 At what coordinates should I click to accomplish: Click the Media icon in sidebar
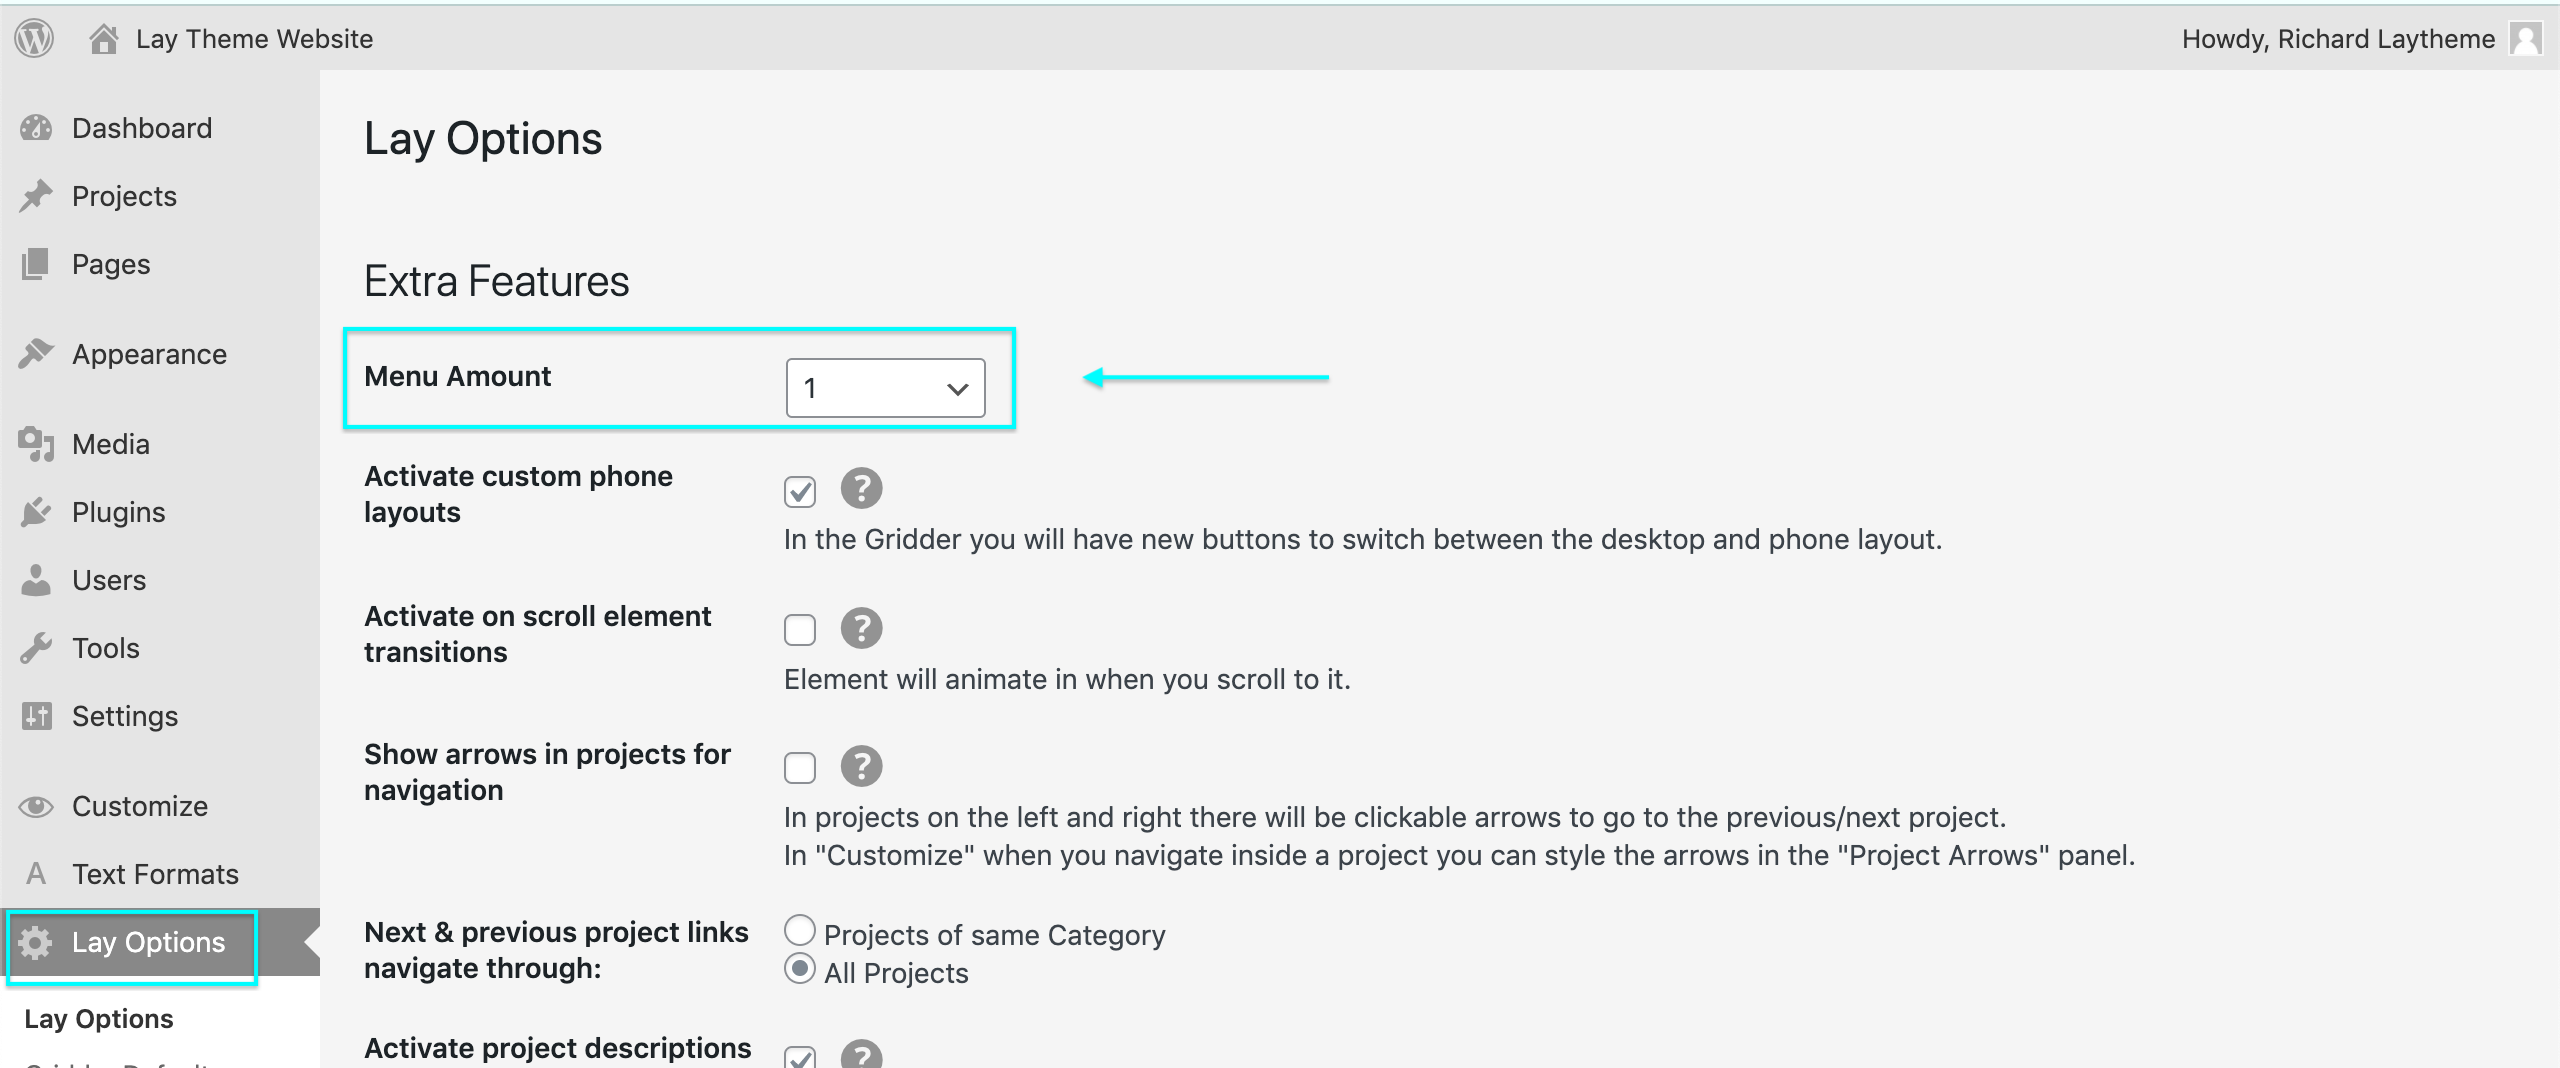(36, 444)
